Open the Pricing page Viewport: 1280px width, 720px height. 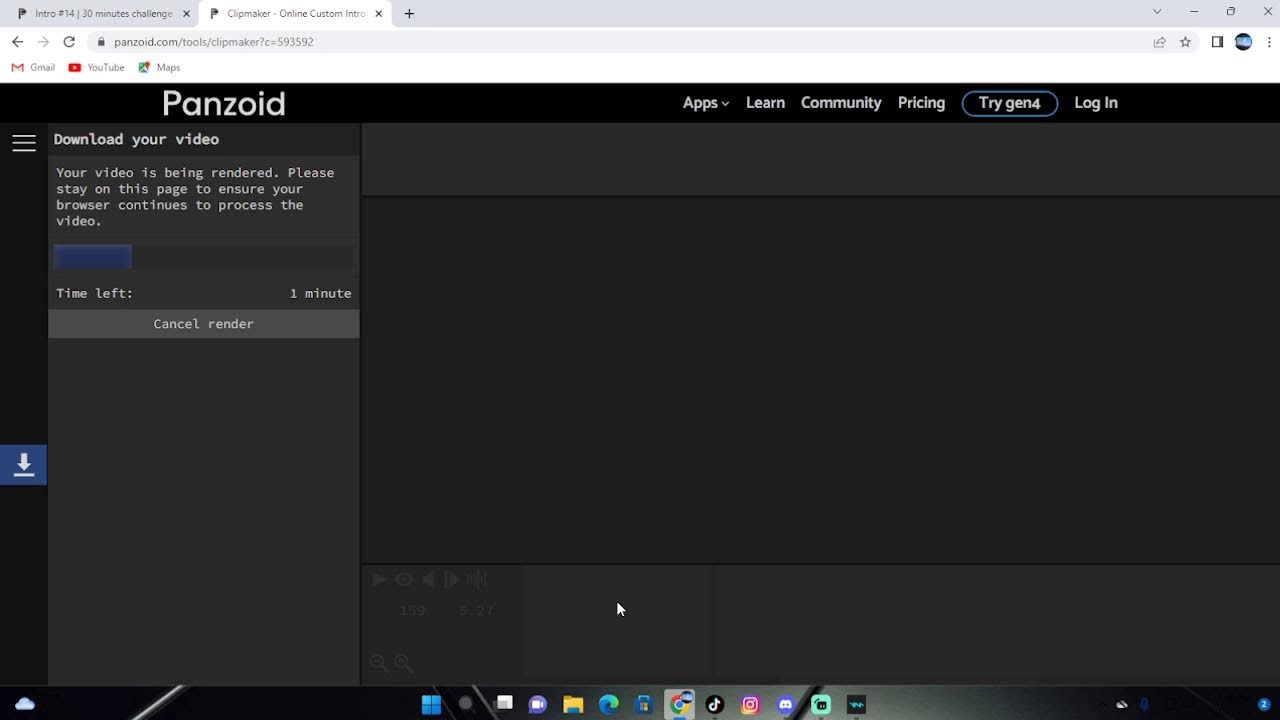(x=921, y=103)
